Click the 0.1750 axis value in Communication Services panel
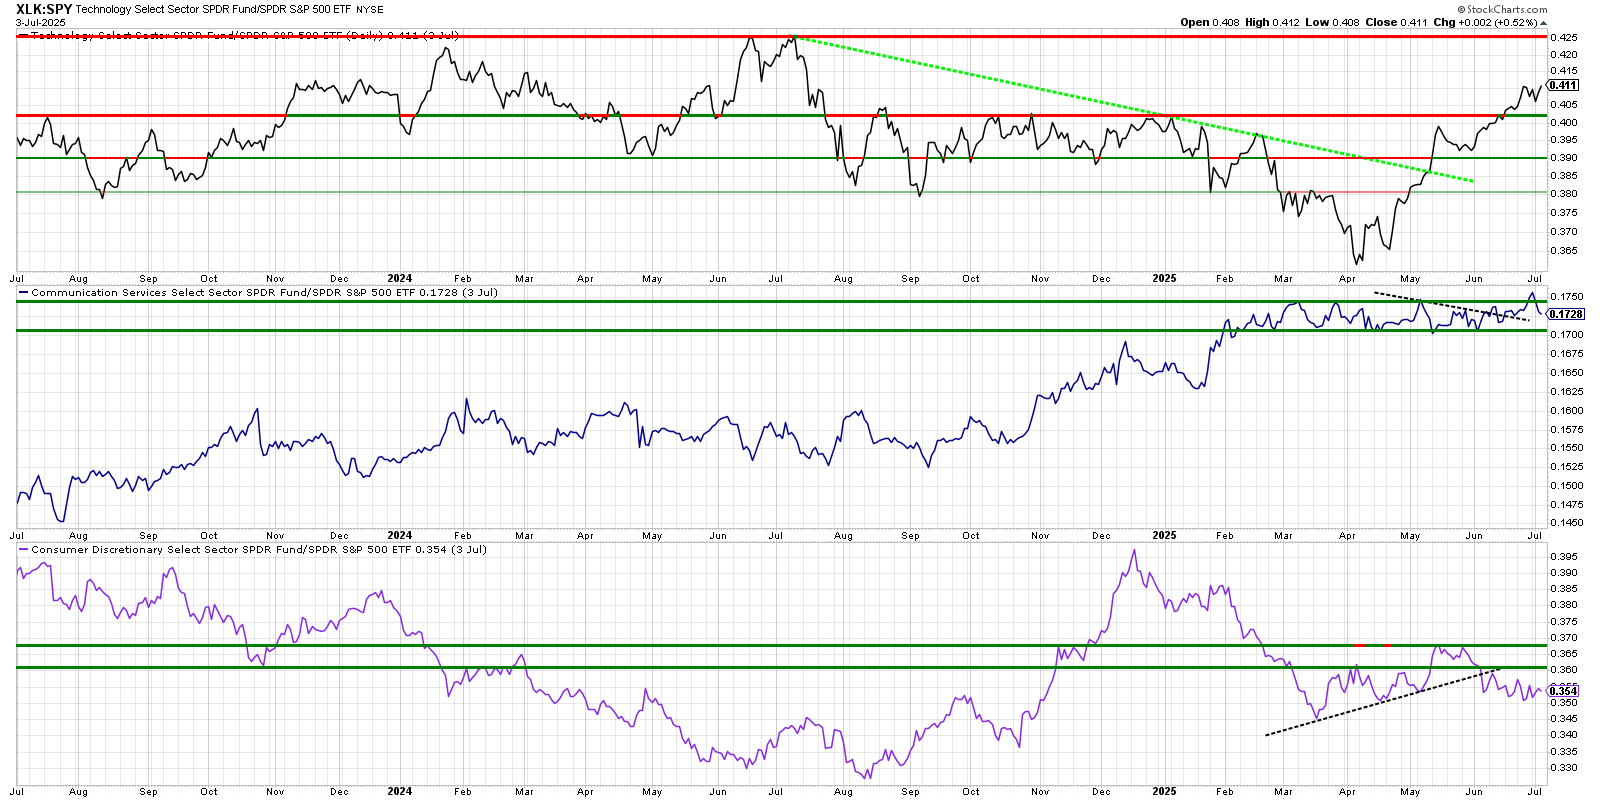The height and width of the screenshot is (800, 1600). click(1567, 297)
